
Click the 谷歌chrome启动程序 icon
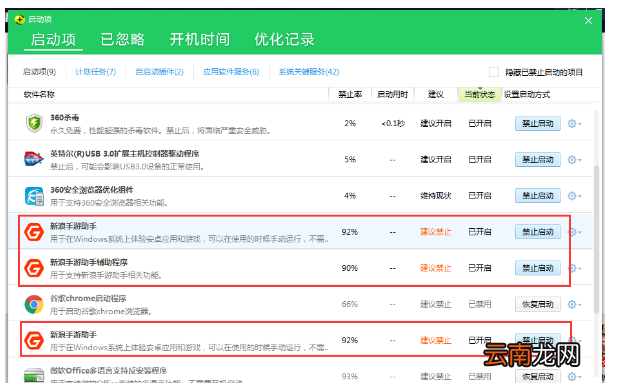click(34, 304)
